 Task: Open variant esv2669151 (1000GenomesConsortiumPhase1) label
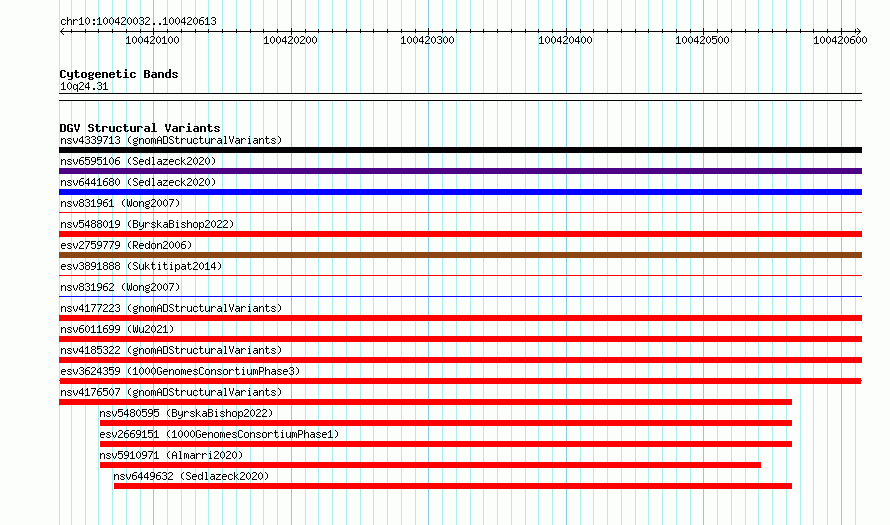pos(219,434)
